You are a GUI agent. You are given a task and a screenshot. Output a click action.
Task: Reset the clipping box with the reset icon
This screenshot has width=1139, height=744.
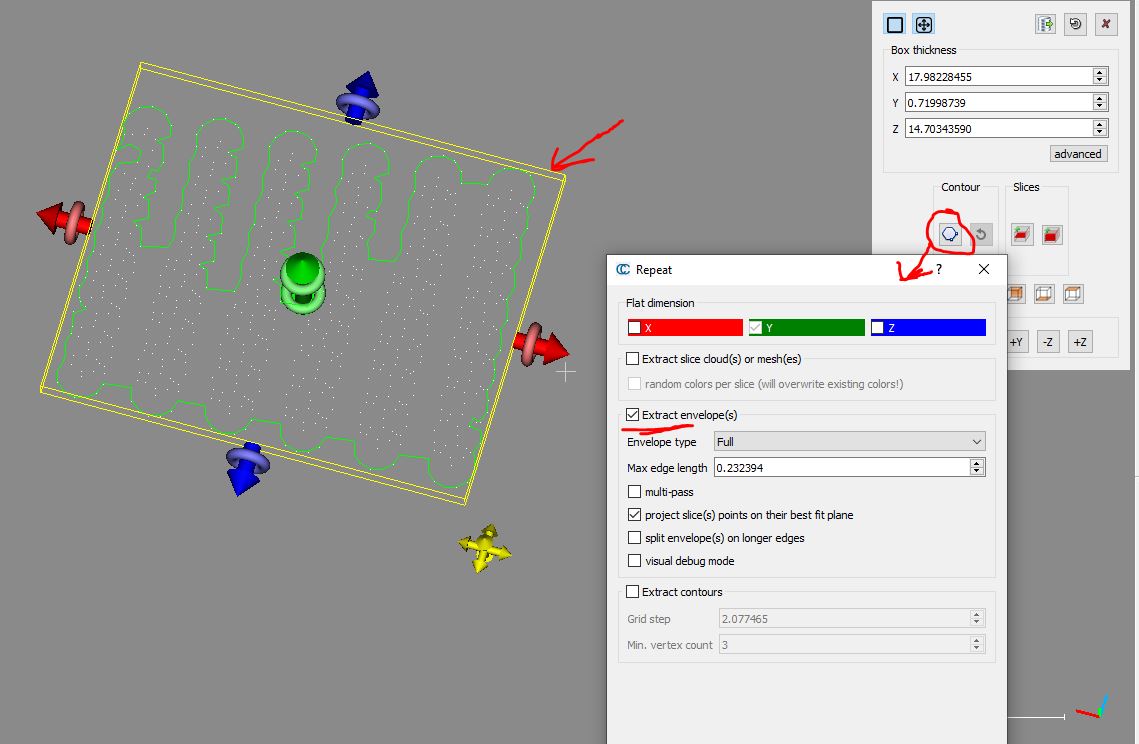[x=1075, y=25]
